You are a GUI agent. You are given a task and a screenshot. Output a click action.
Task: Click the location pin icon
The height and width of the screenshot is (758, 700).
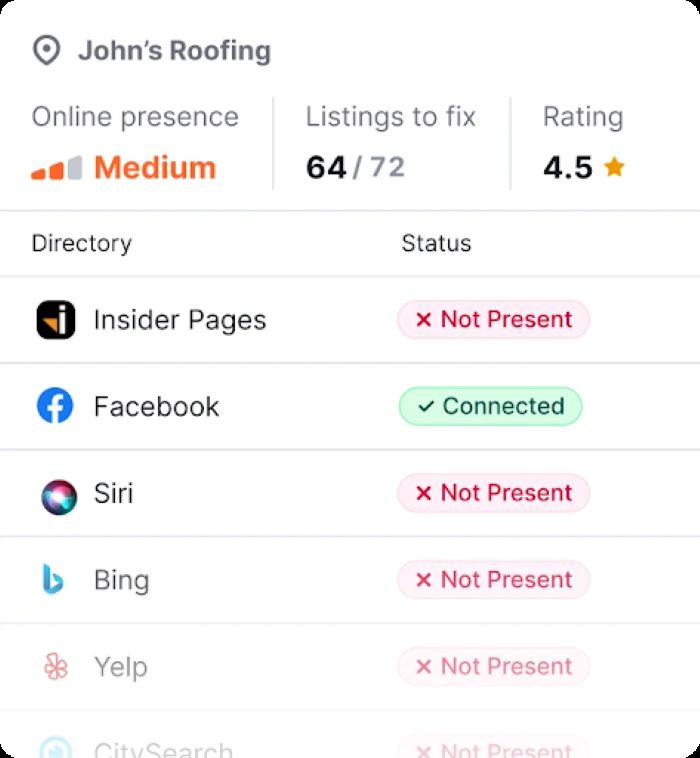pos(46,50)
